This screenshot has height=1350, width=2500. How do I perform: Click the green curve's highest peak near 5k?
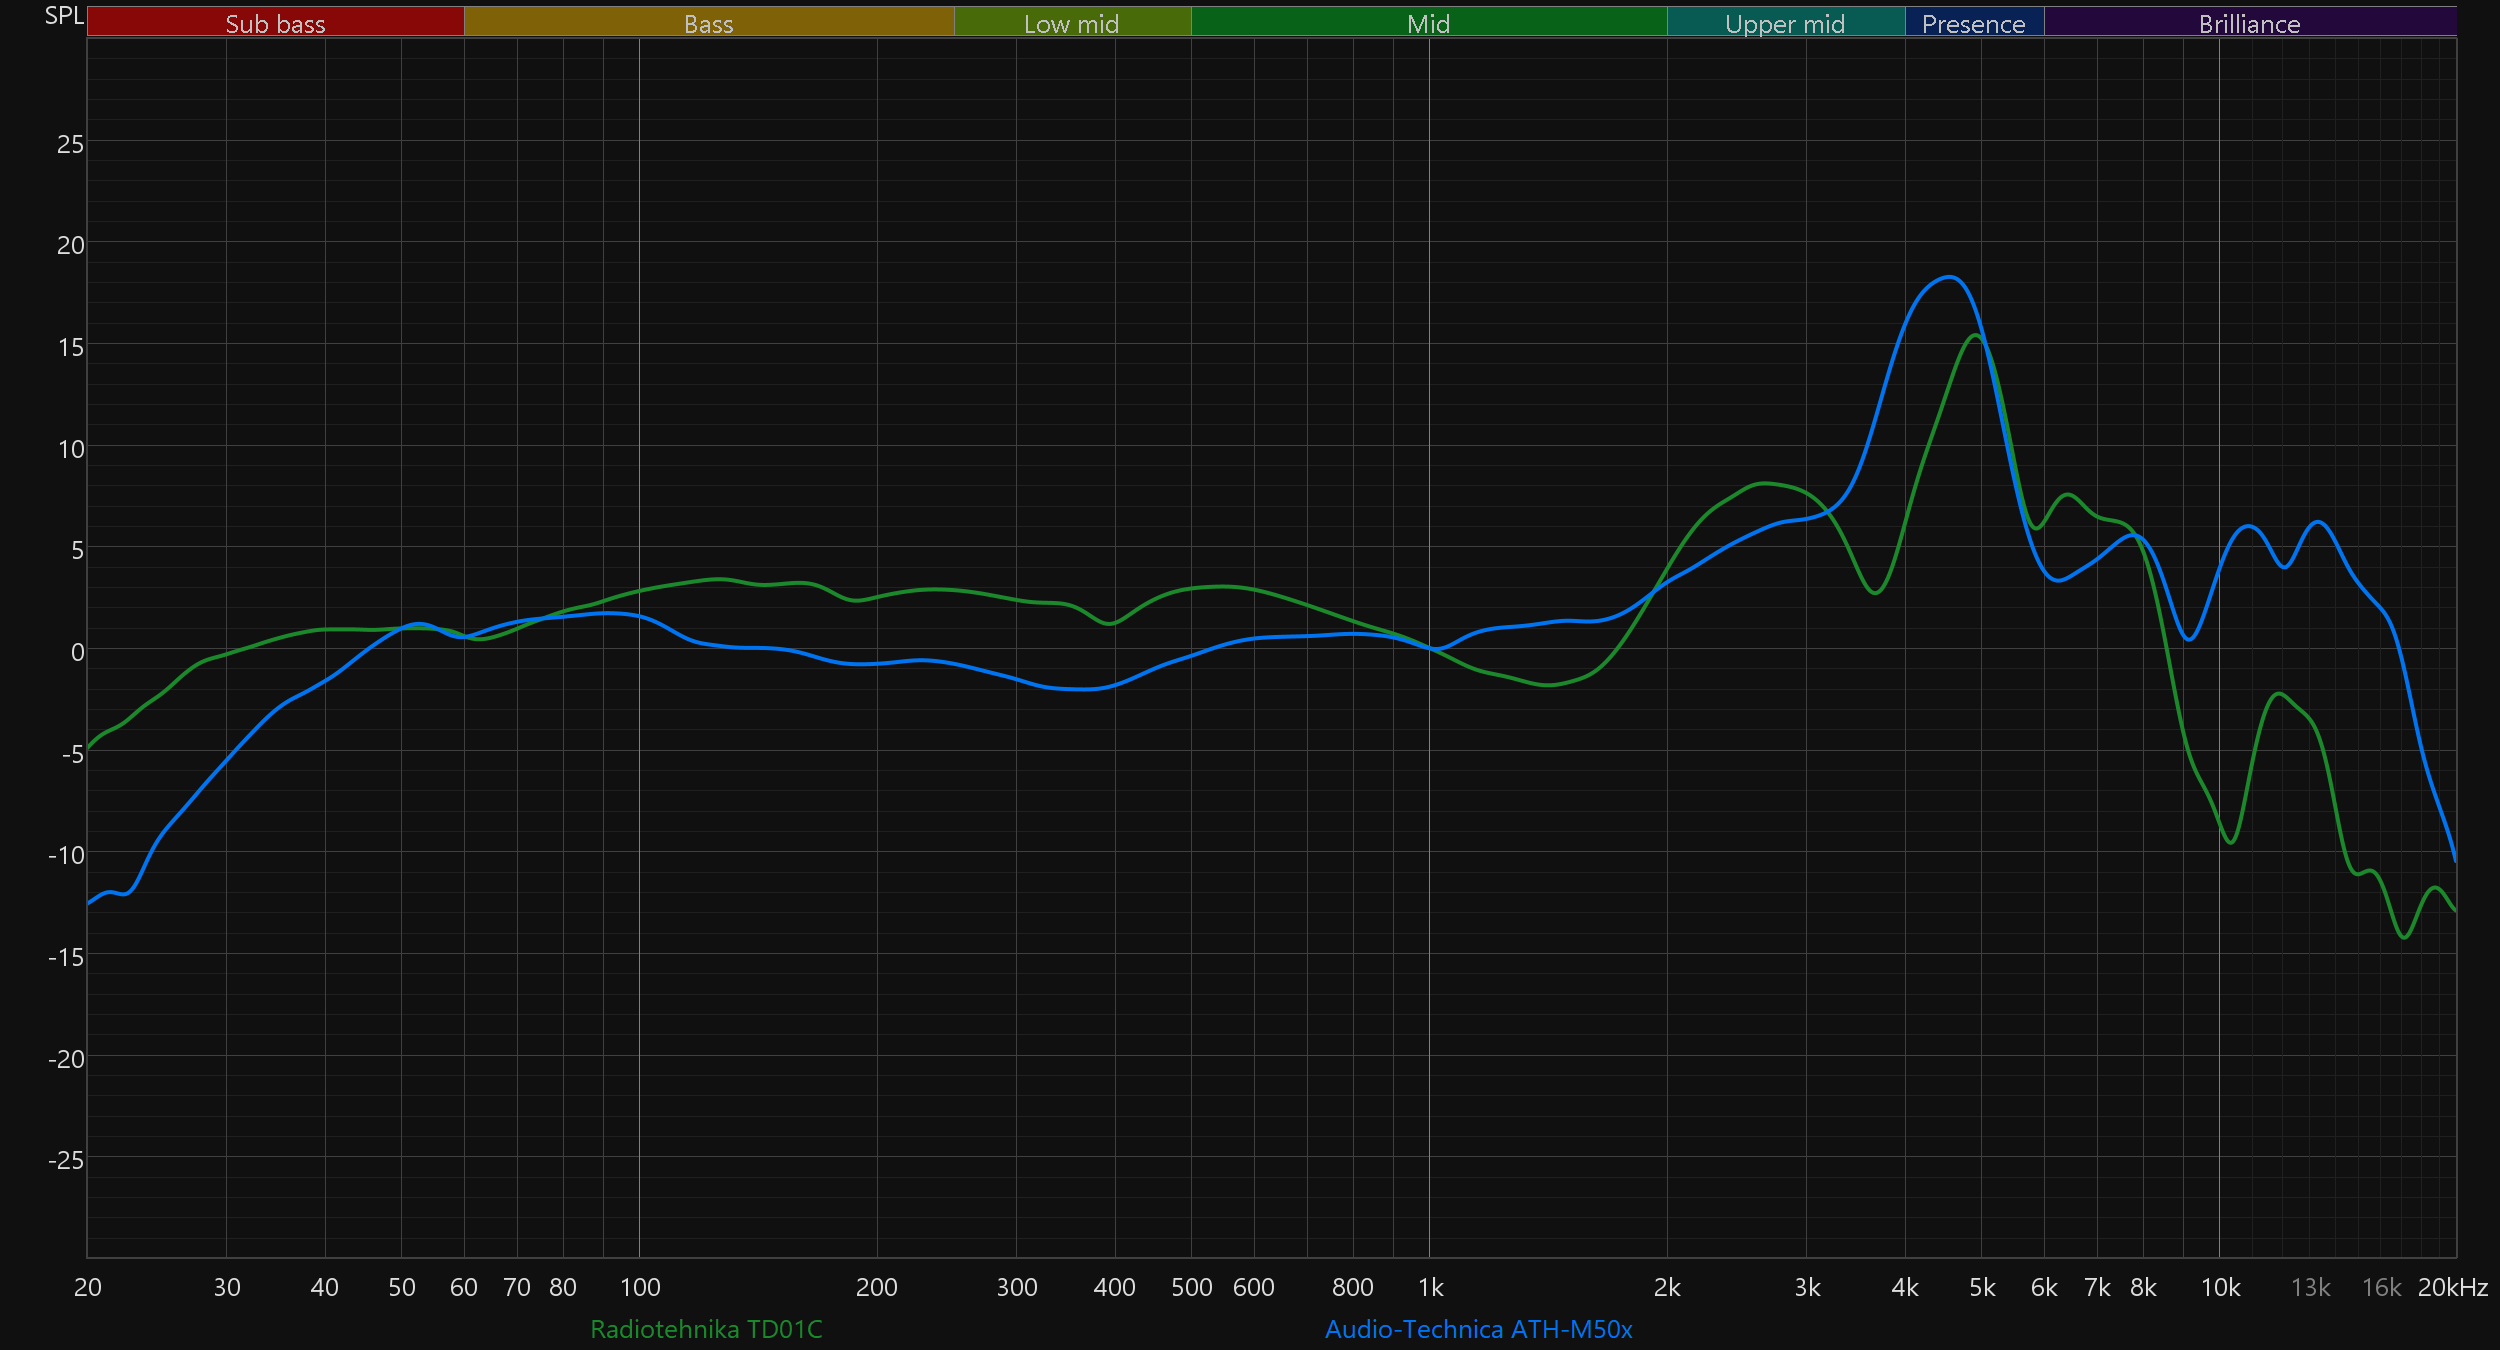(1976, 335)
